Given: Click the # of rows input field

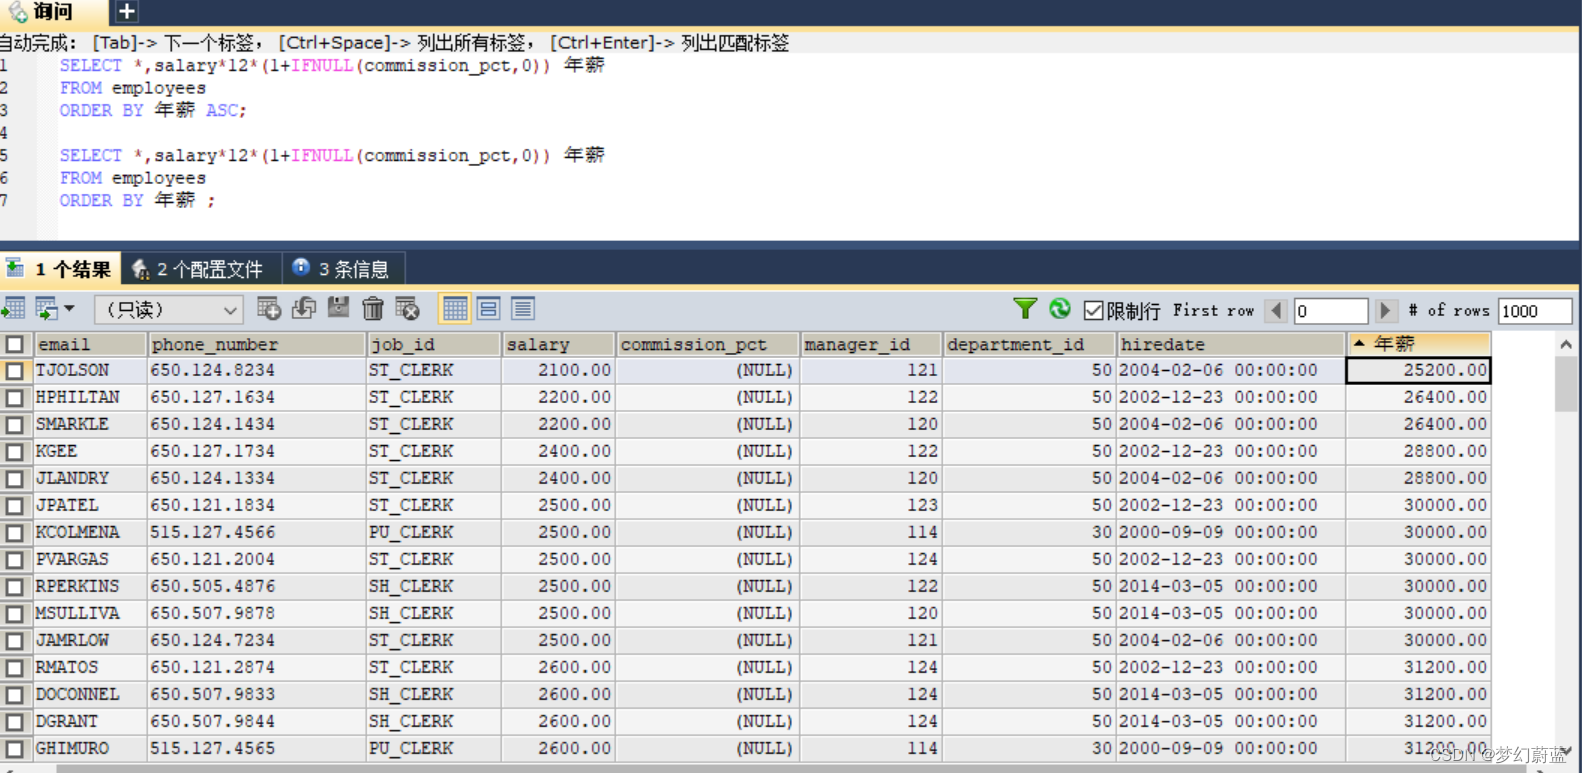Looking at the screenshot, I should (x=1535, y=311).
